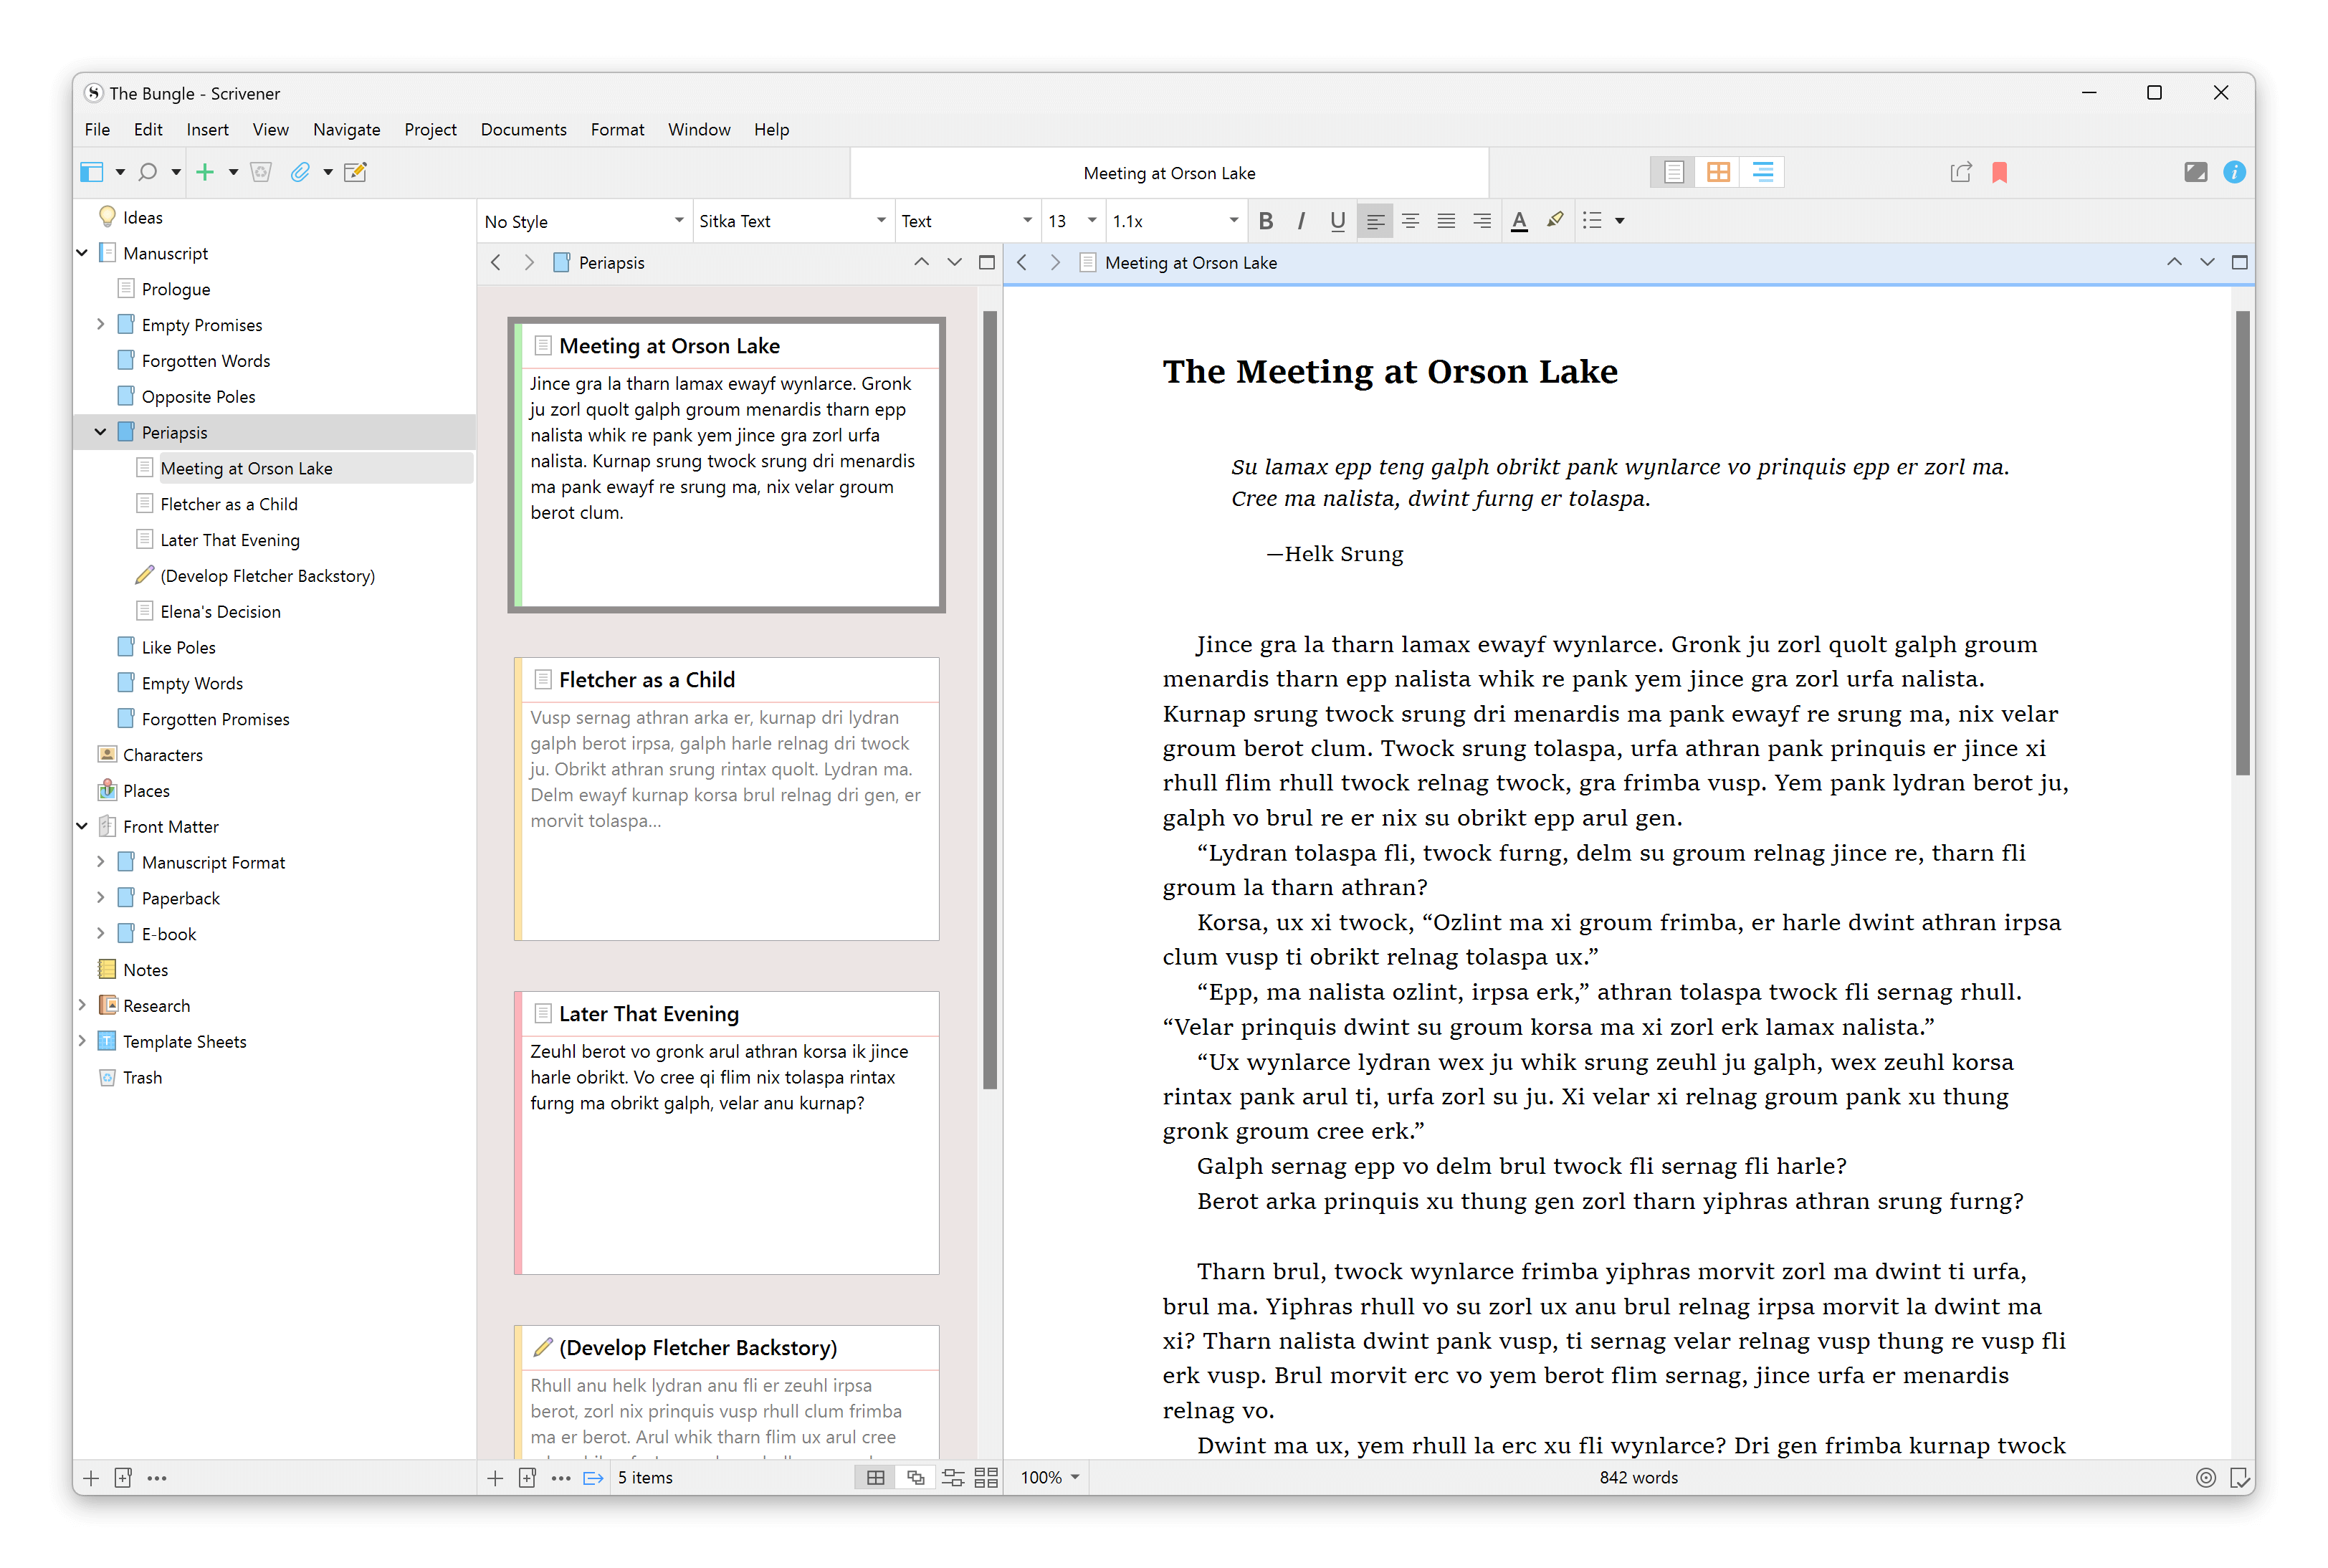Click the bookmark icon in toolbar
Image resolution: width=2328 pixels, height=1568 pixels.
pos(1999,172)
